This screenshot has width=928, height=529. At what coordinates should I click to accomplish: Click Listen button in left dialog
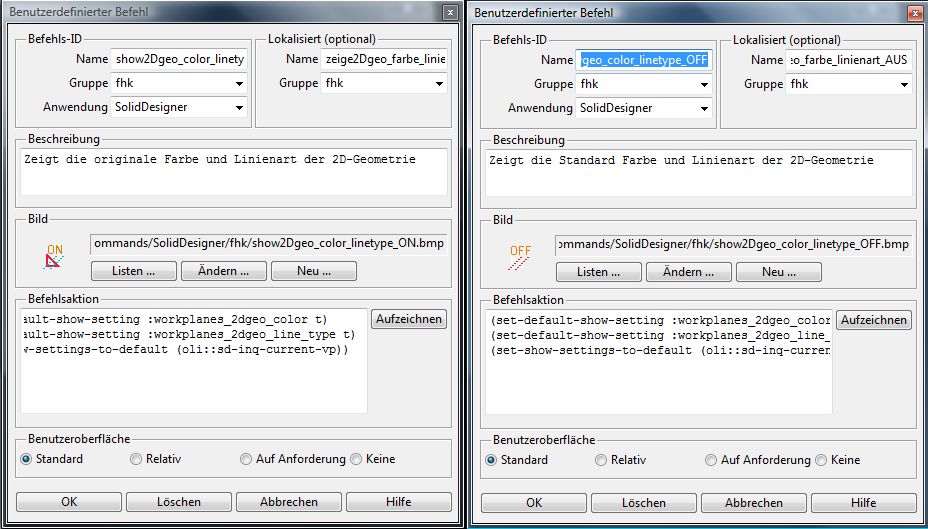(x=134, y=271)
